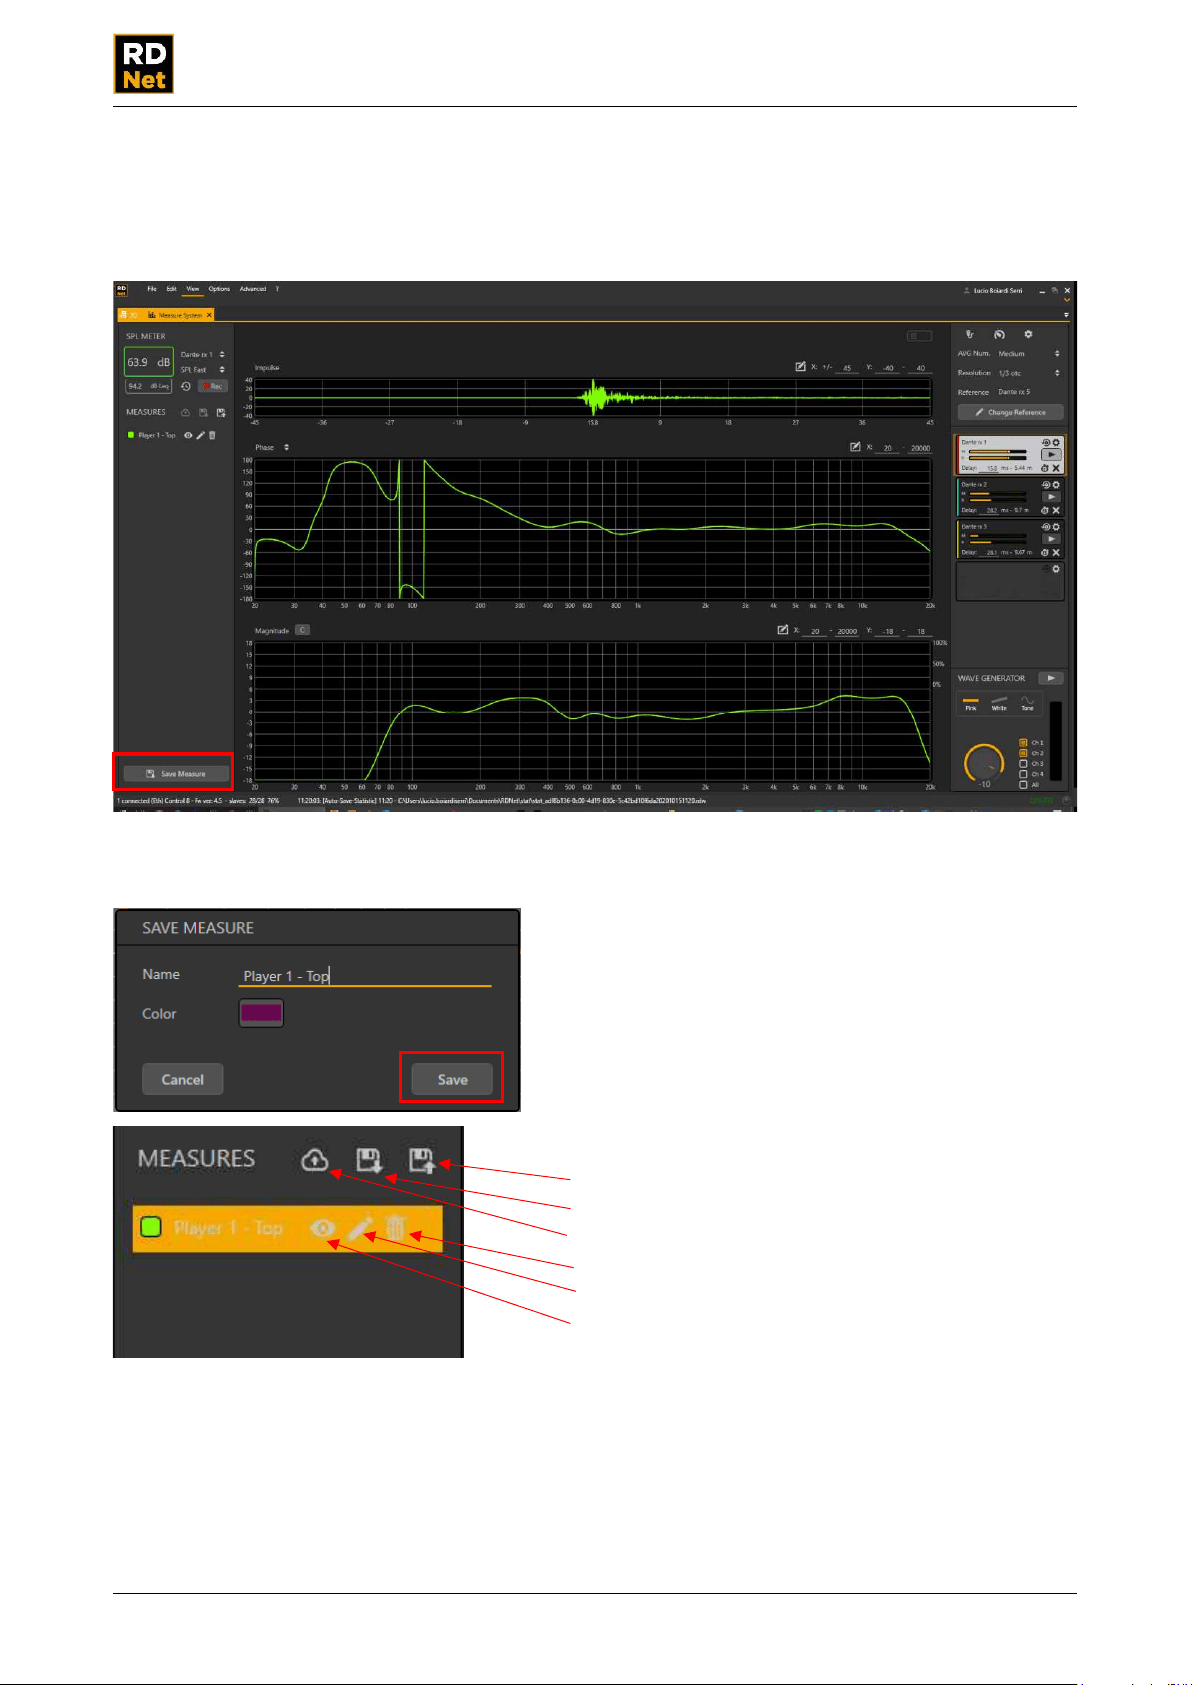
Task: Uncheck the Ch 2 output checkbox
Action: [1023, 753]
